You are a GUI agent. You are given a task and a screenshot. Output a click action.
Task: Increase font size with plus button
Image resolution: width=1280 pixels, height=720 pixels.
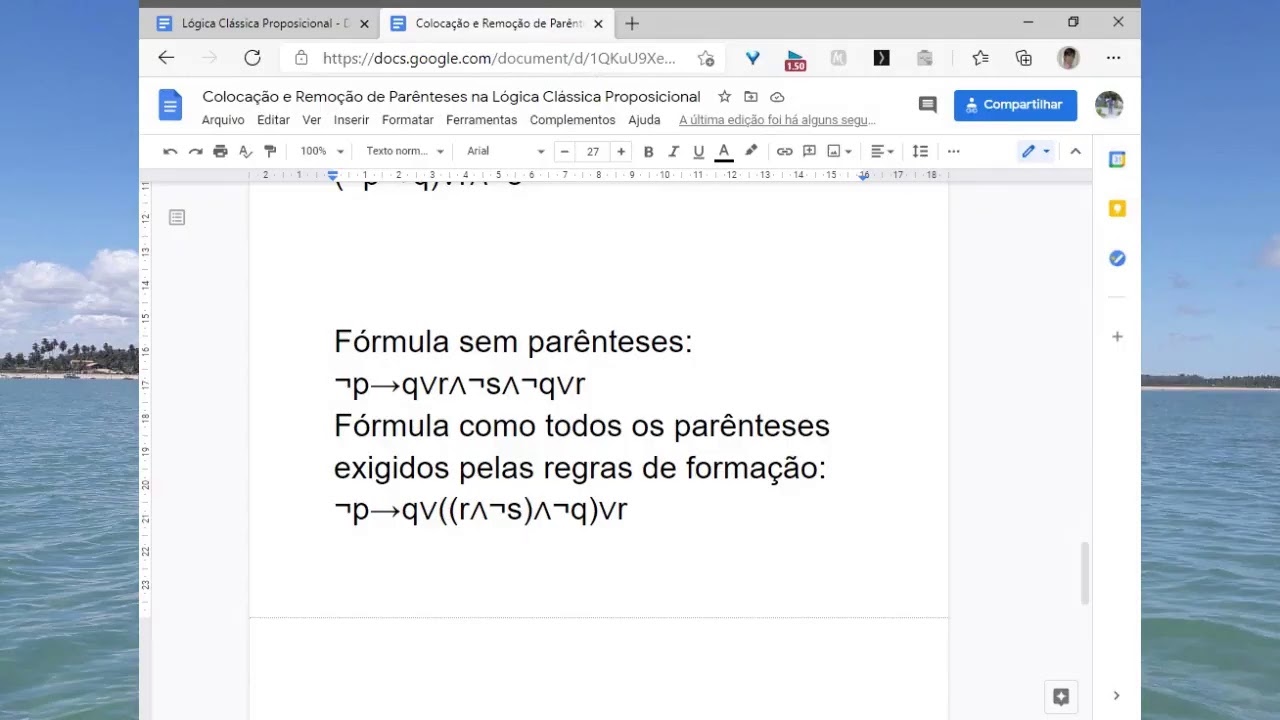(621, 151)
